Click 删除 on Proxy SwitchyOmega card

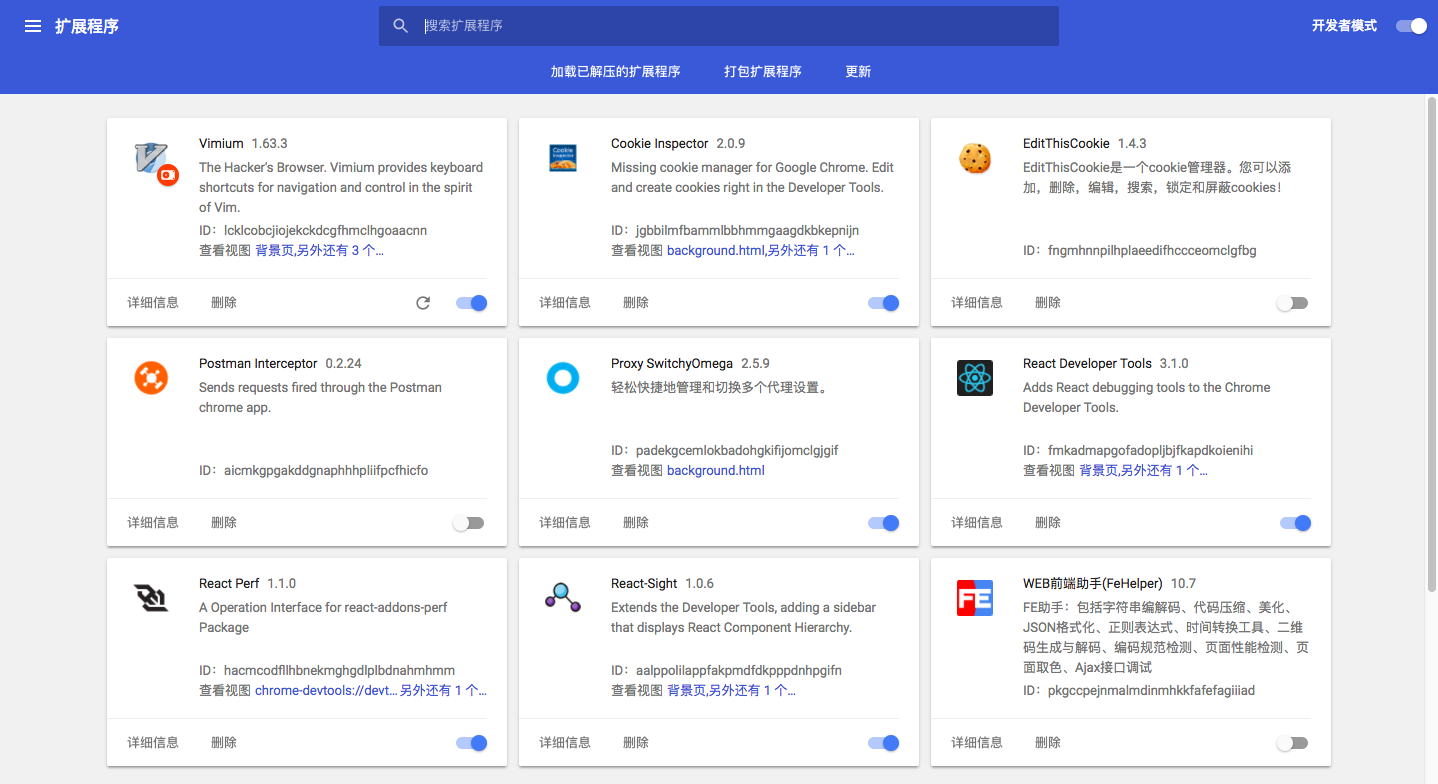pyautogui.click(x=636, y=523)
